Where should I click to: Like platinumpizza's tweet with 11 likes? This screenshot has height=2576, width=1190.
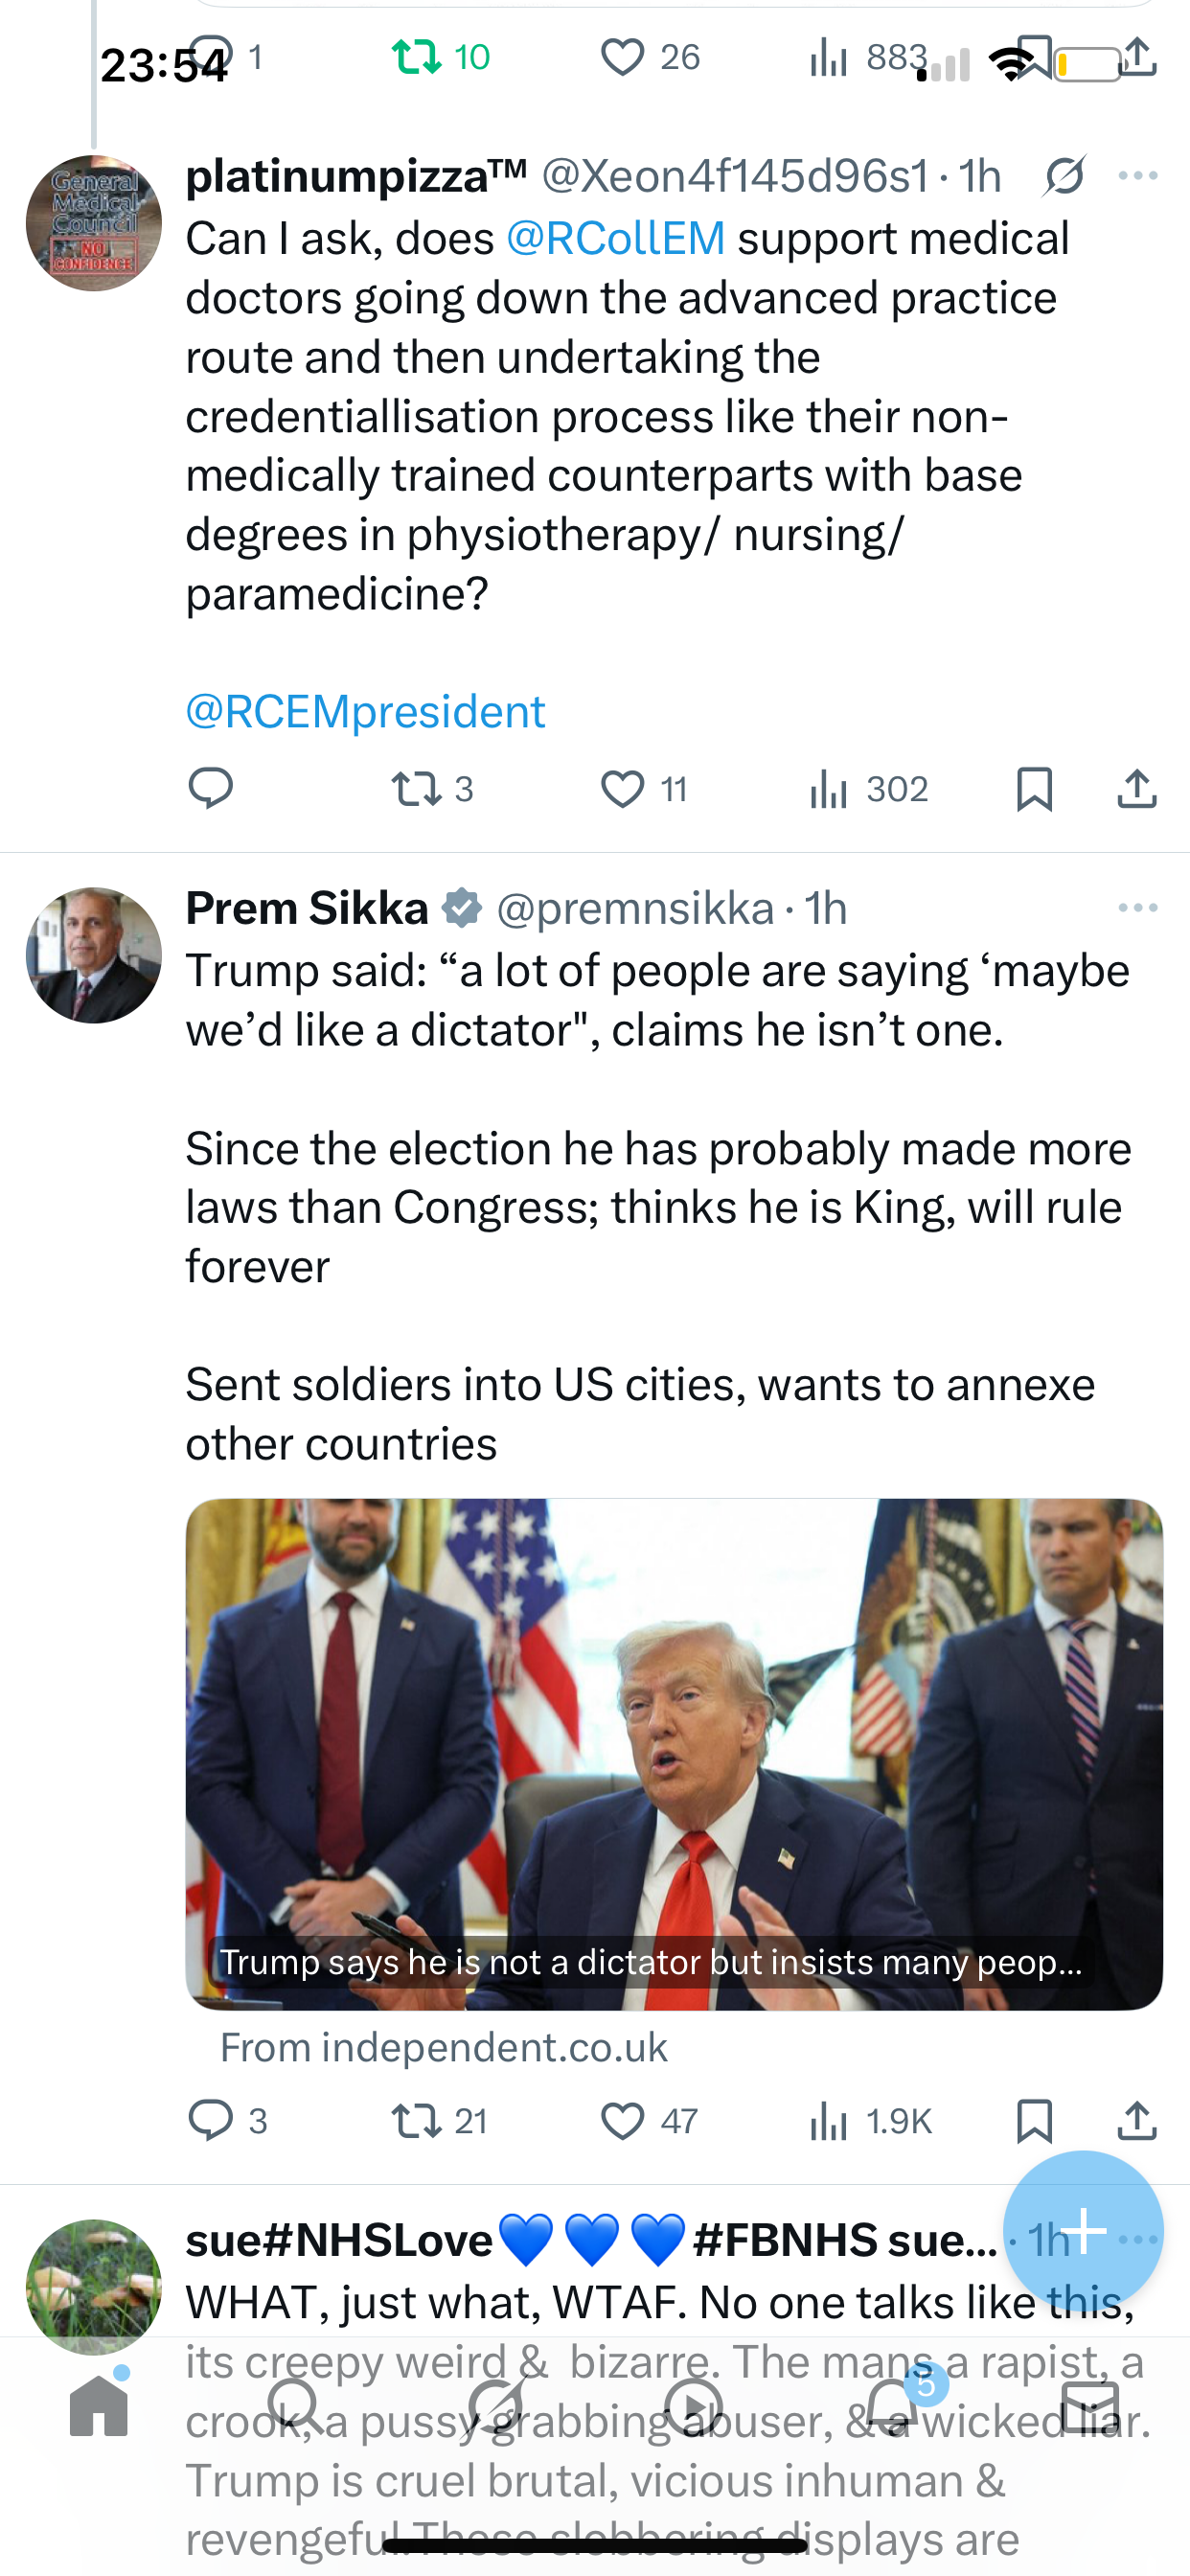623,789
